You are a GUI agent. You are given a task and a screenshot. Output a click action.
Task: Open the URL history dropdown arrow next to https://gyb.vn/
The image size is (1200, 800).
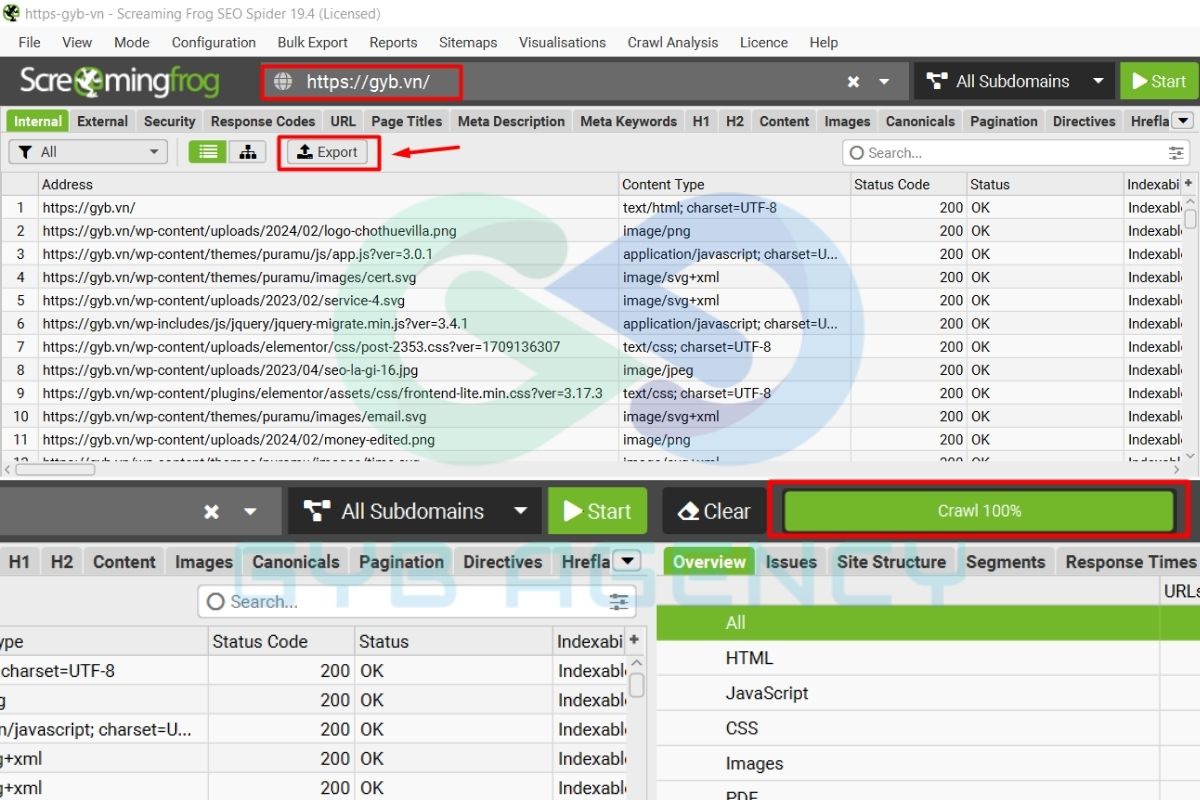(884, 82)
